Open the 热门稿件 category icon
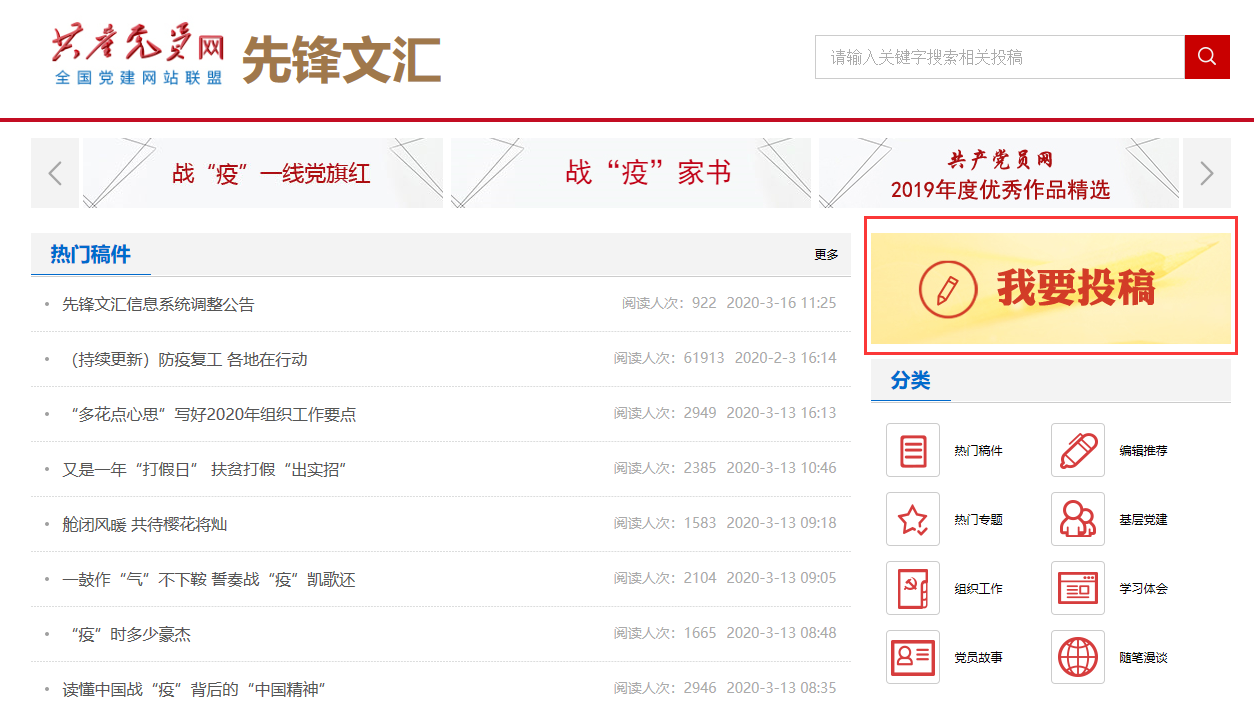Image resolution: width=1254 pixels, height=708 pixels. 912,450
